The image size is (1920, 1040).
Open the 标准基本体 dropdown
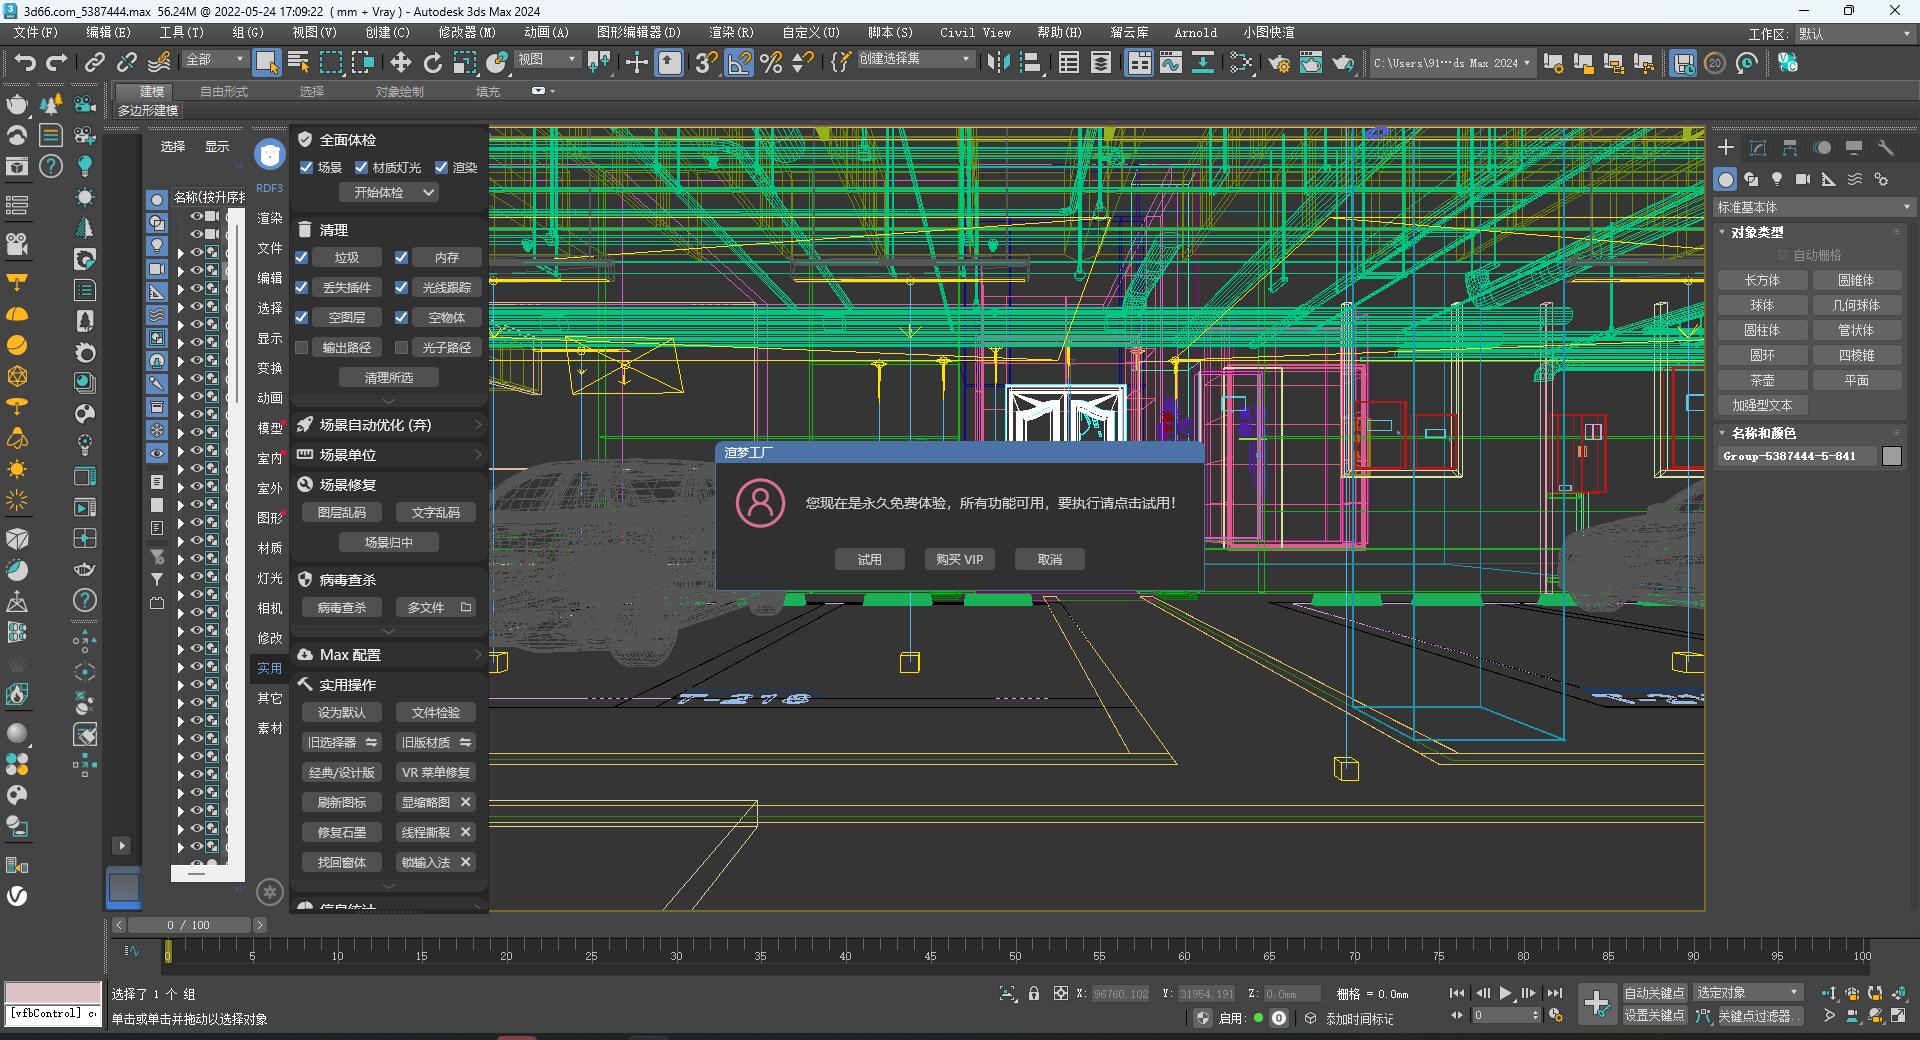pos(1813,207)
